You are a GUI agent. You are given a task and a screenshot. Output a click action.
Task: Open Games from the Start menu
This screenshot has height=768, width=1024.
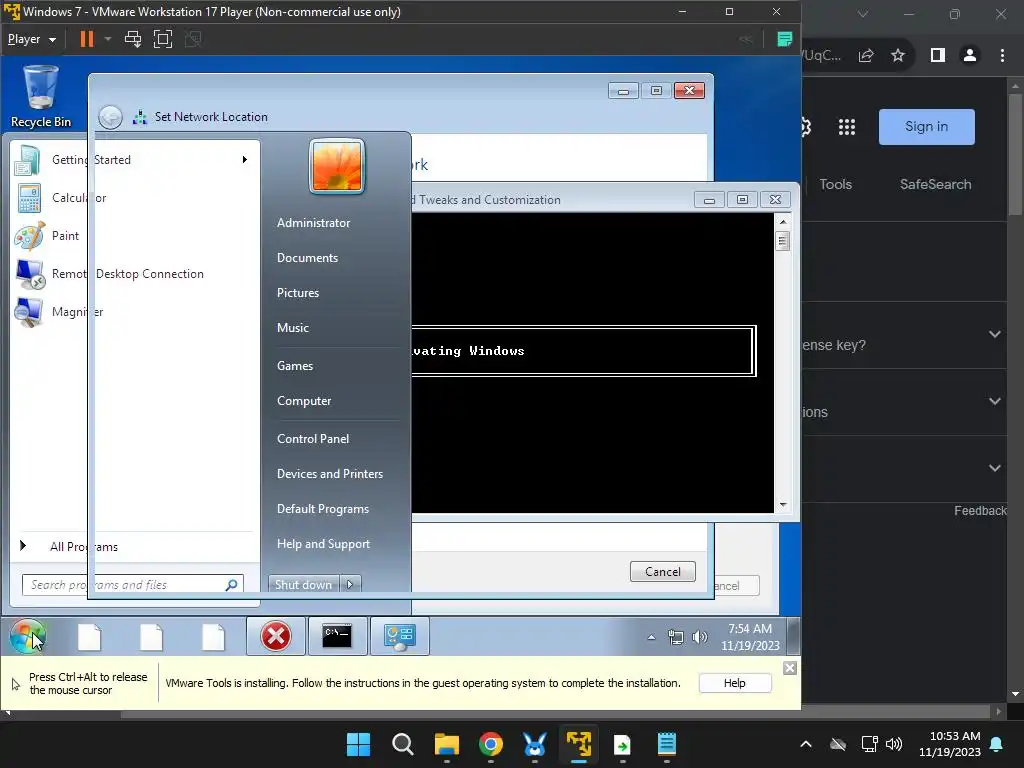[295, 366]
